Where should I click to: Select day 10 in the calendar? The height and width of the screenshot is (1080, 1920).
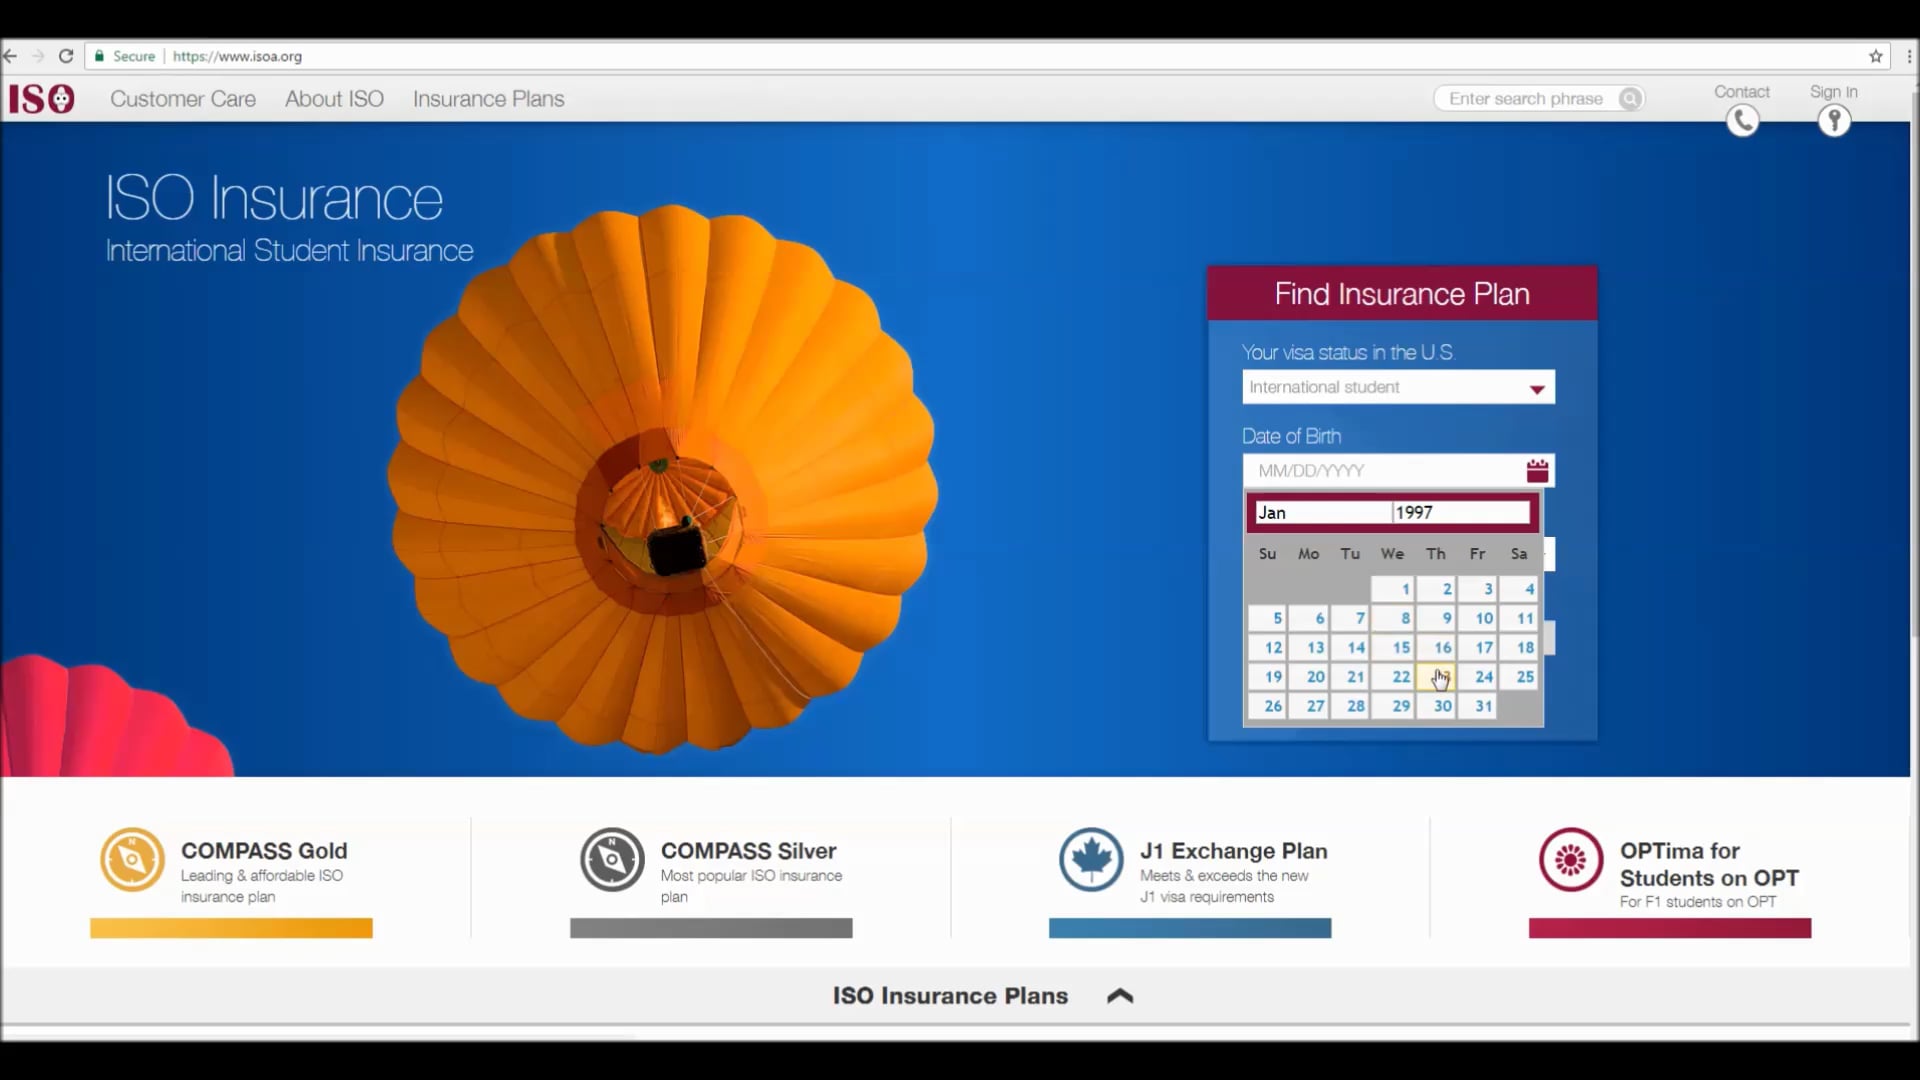pyautogui.click(x=1477, y=618)
